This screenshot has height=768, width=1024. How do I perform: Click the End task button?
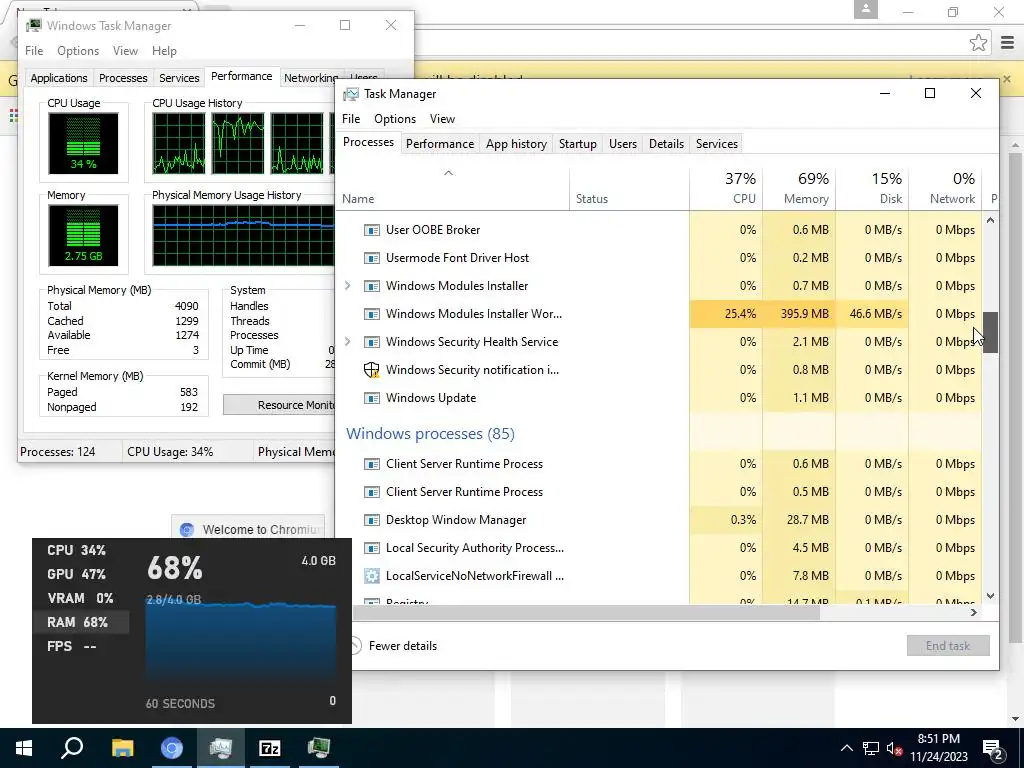(x=948, y=646)
